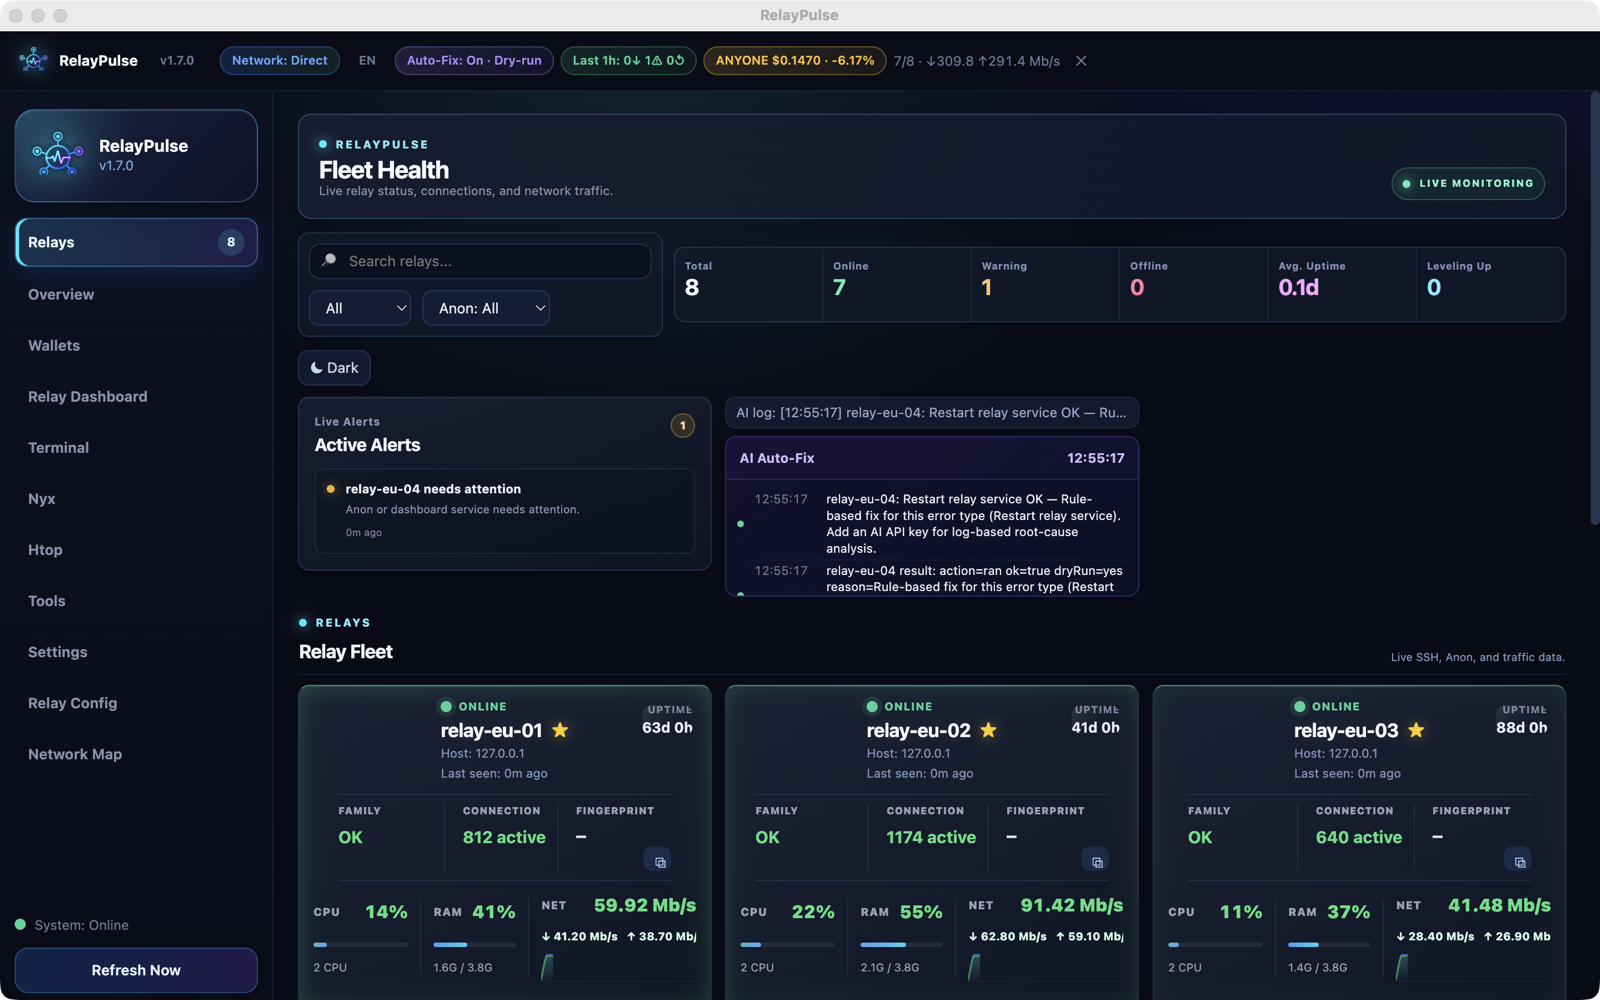Click the 7/8 traffic summary text

(x=977, y=61)
